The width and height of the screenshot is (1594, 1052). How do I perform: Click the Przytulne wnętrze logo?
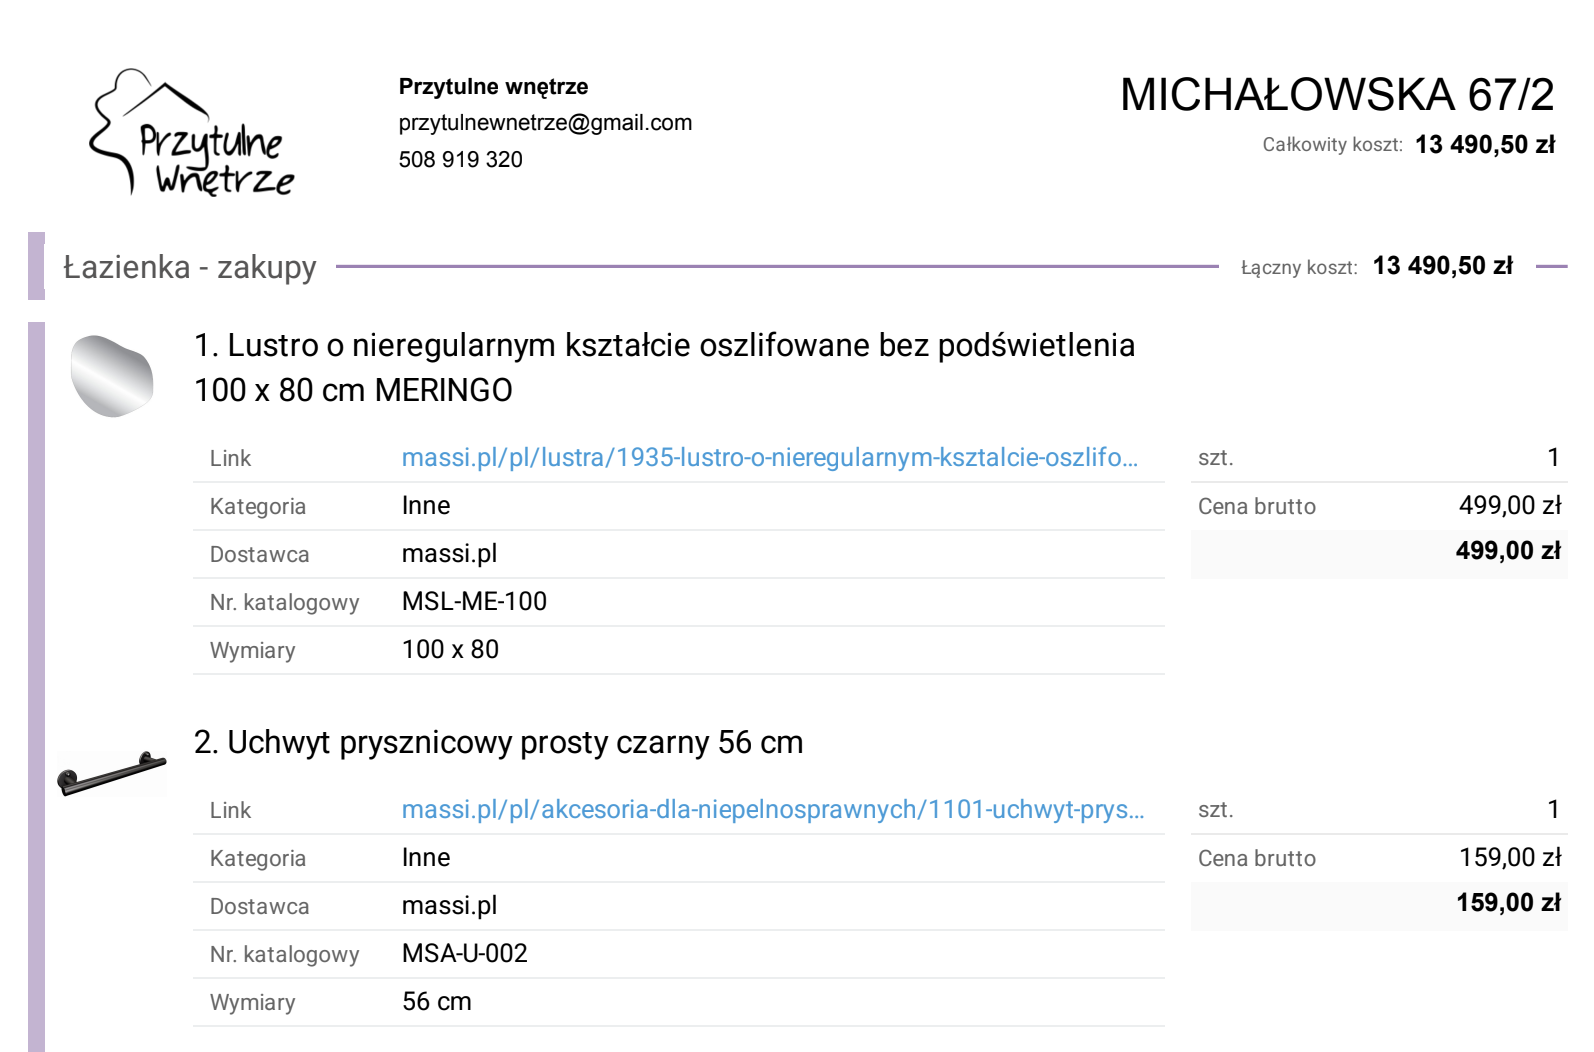(x=192, y=133)
